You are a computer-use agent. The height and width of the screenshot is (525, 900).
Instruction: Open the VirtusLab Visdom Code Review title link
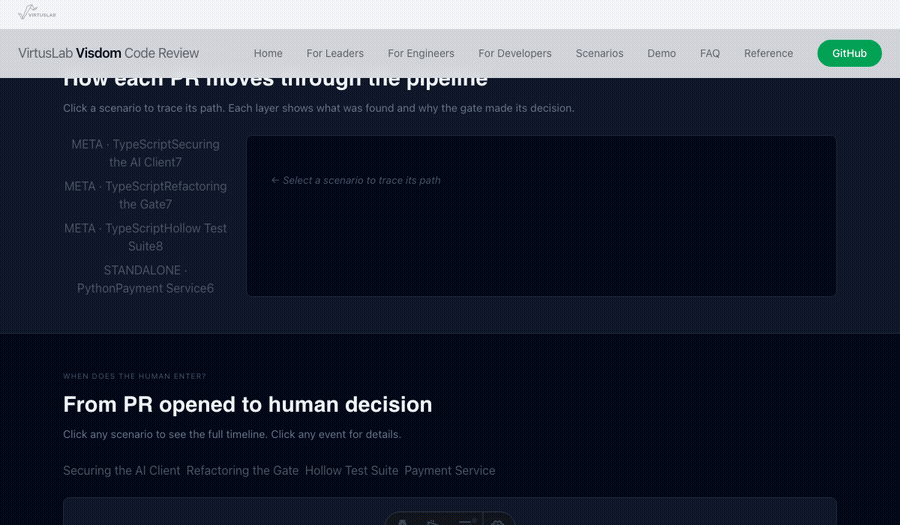(109, 53)
